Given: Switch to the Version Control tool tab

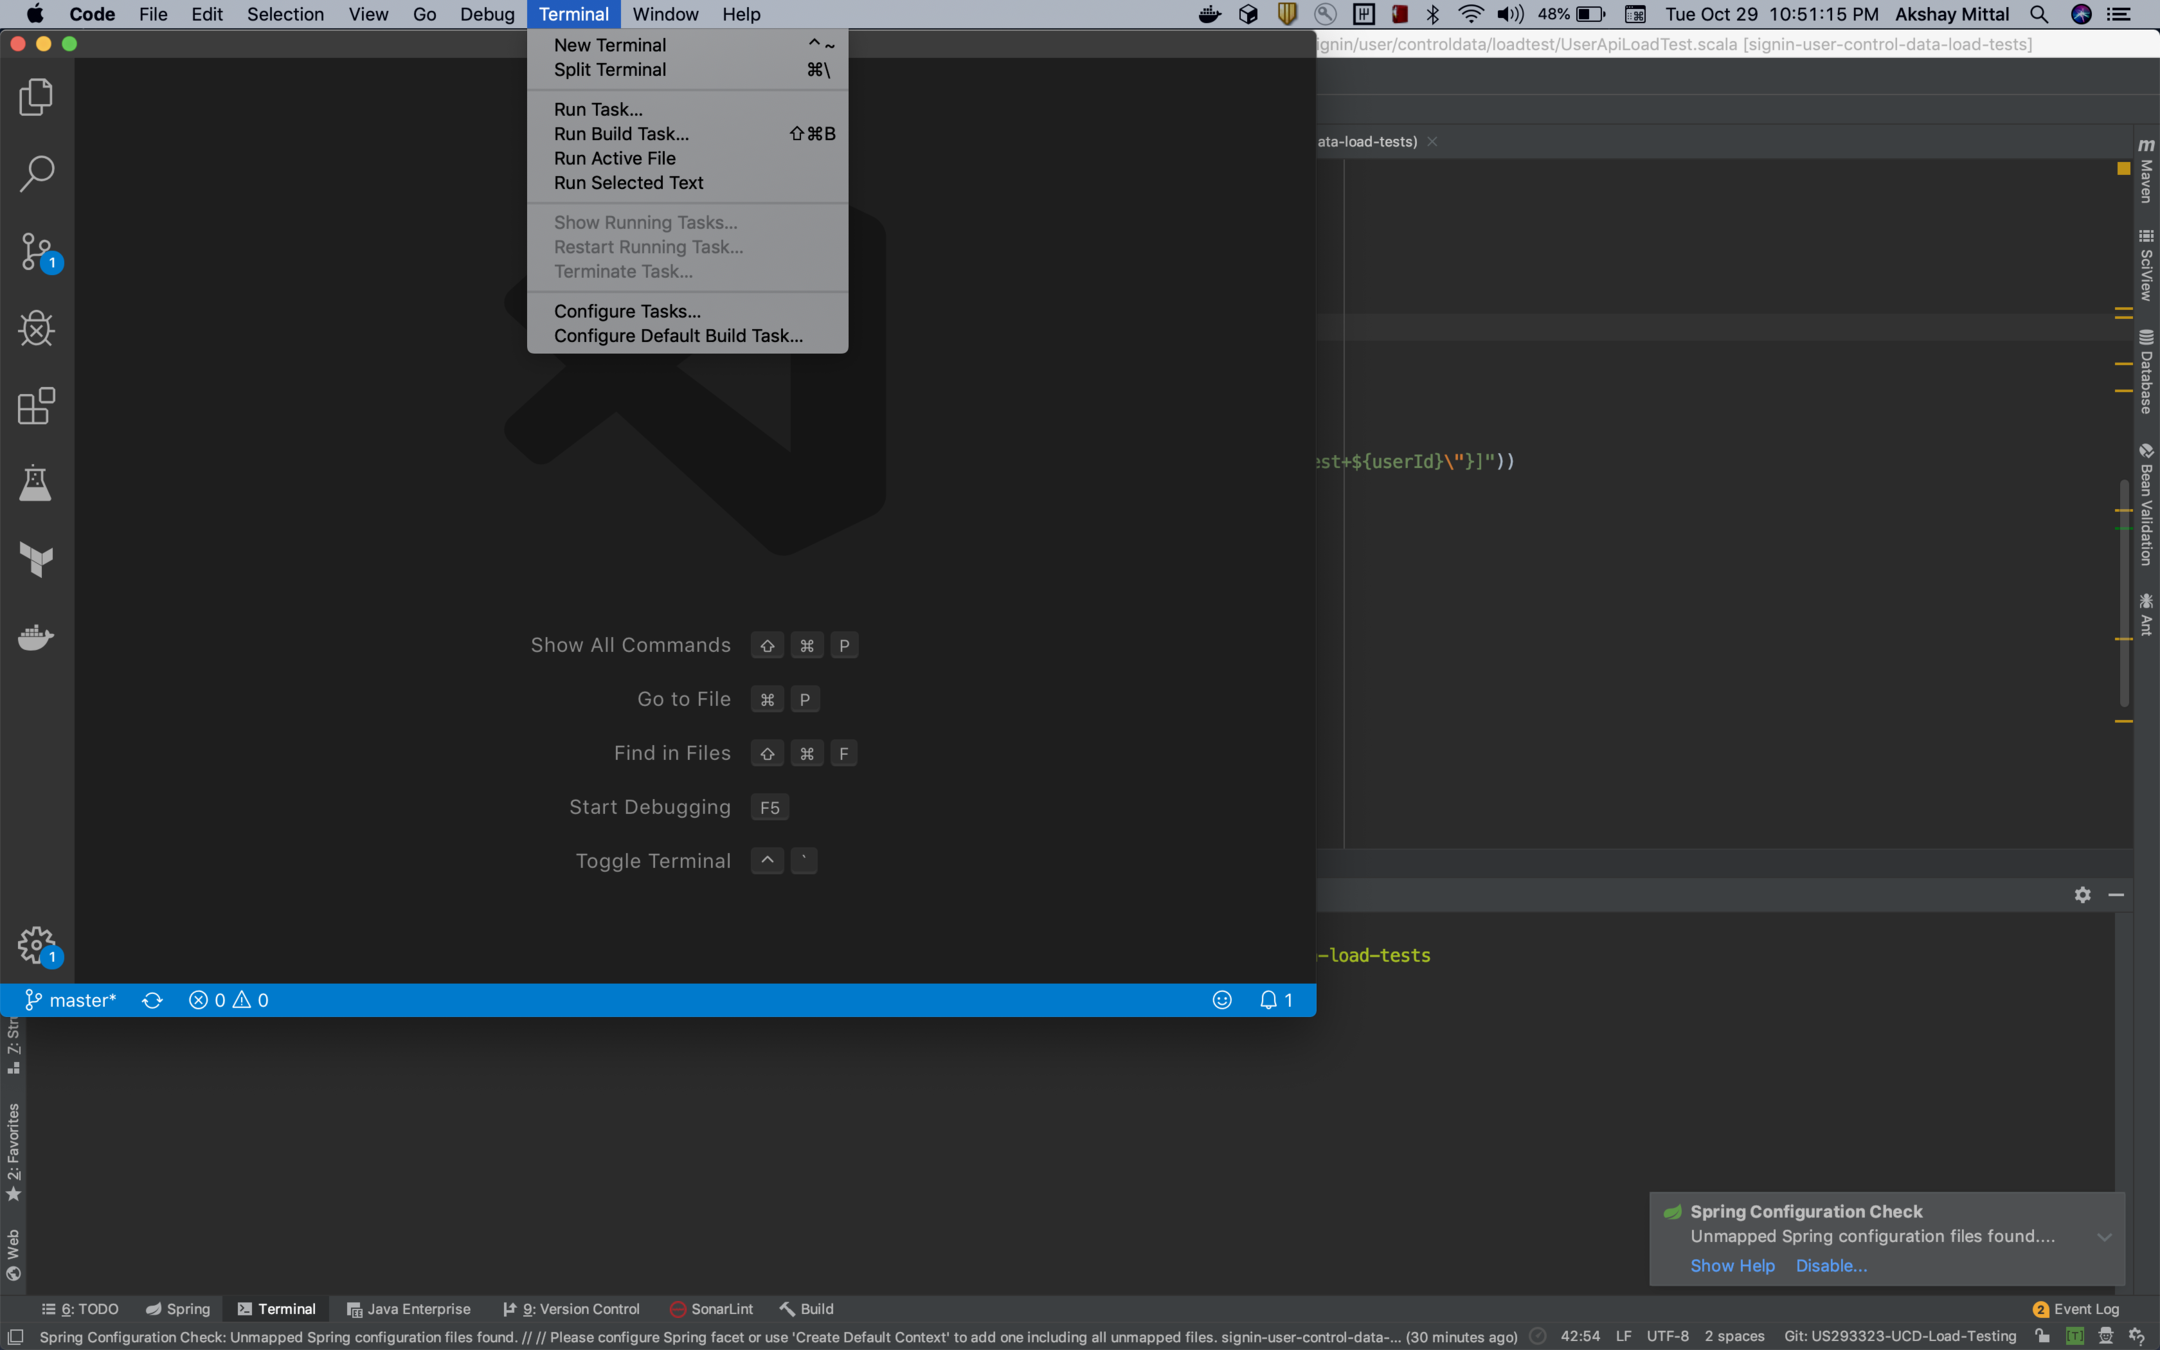Looking at the screenshot, I should point(571,1309).
